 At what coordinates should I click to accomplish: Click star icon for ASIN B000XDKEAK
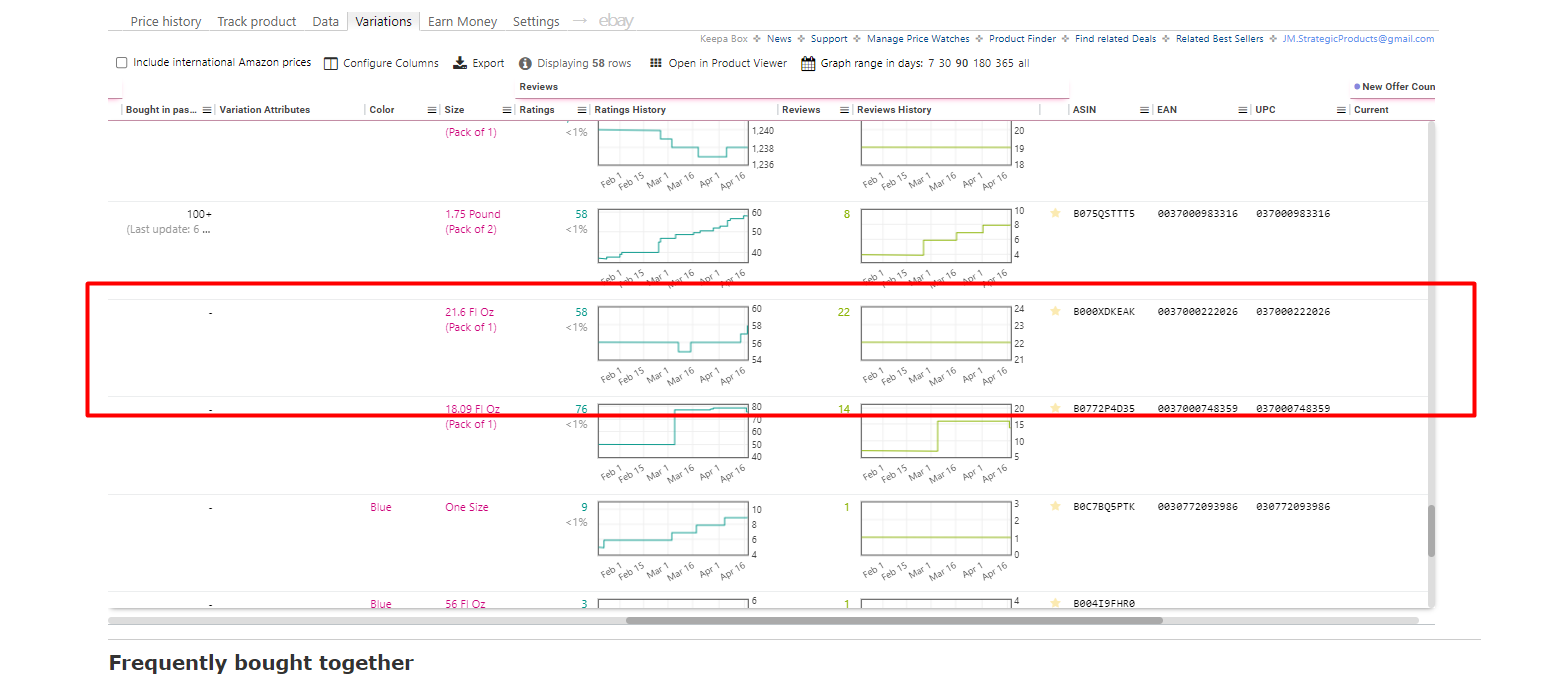coord(1055,311)
